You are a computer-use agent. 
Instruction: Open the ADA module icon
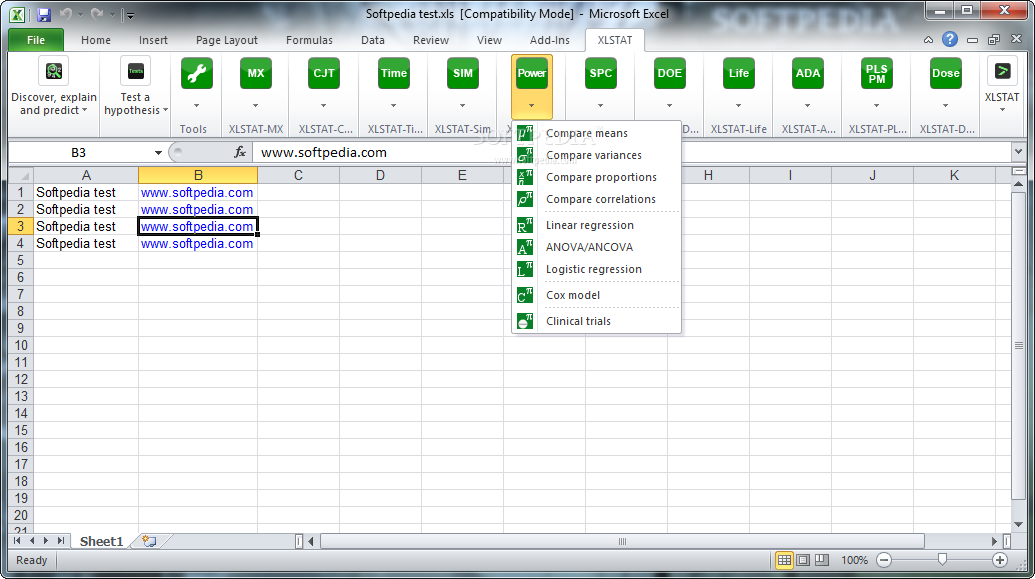click(x=807, y=73)
